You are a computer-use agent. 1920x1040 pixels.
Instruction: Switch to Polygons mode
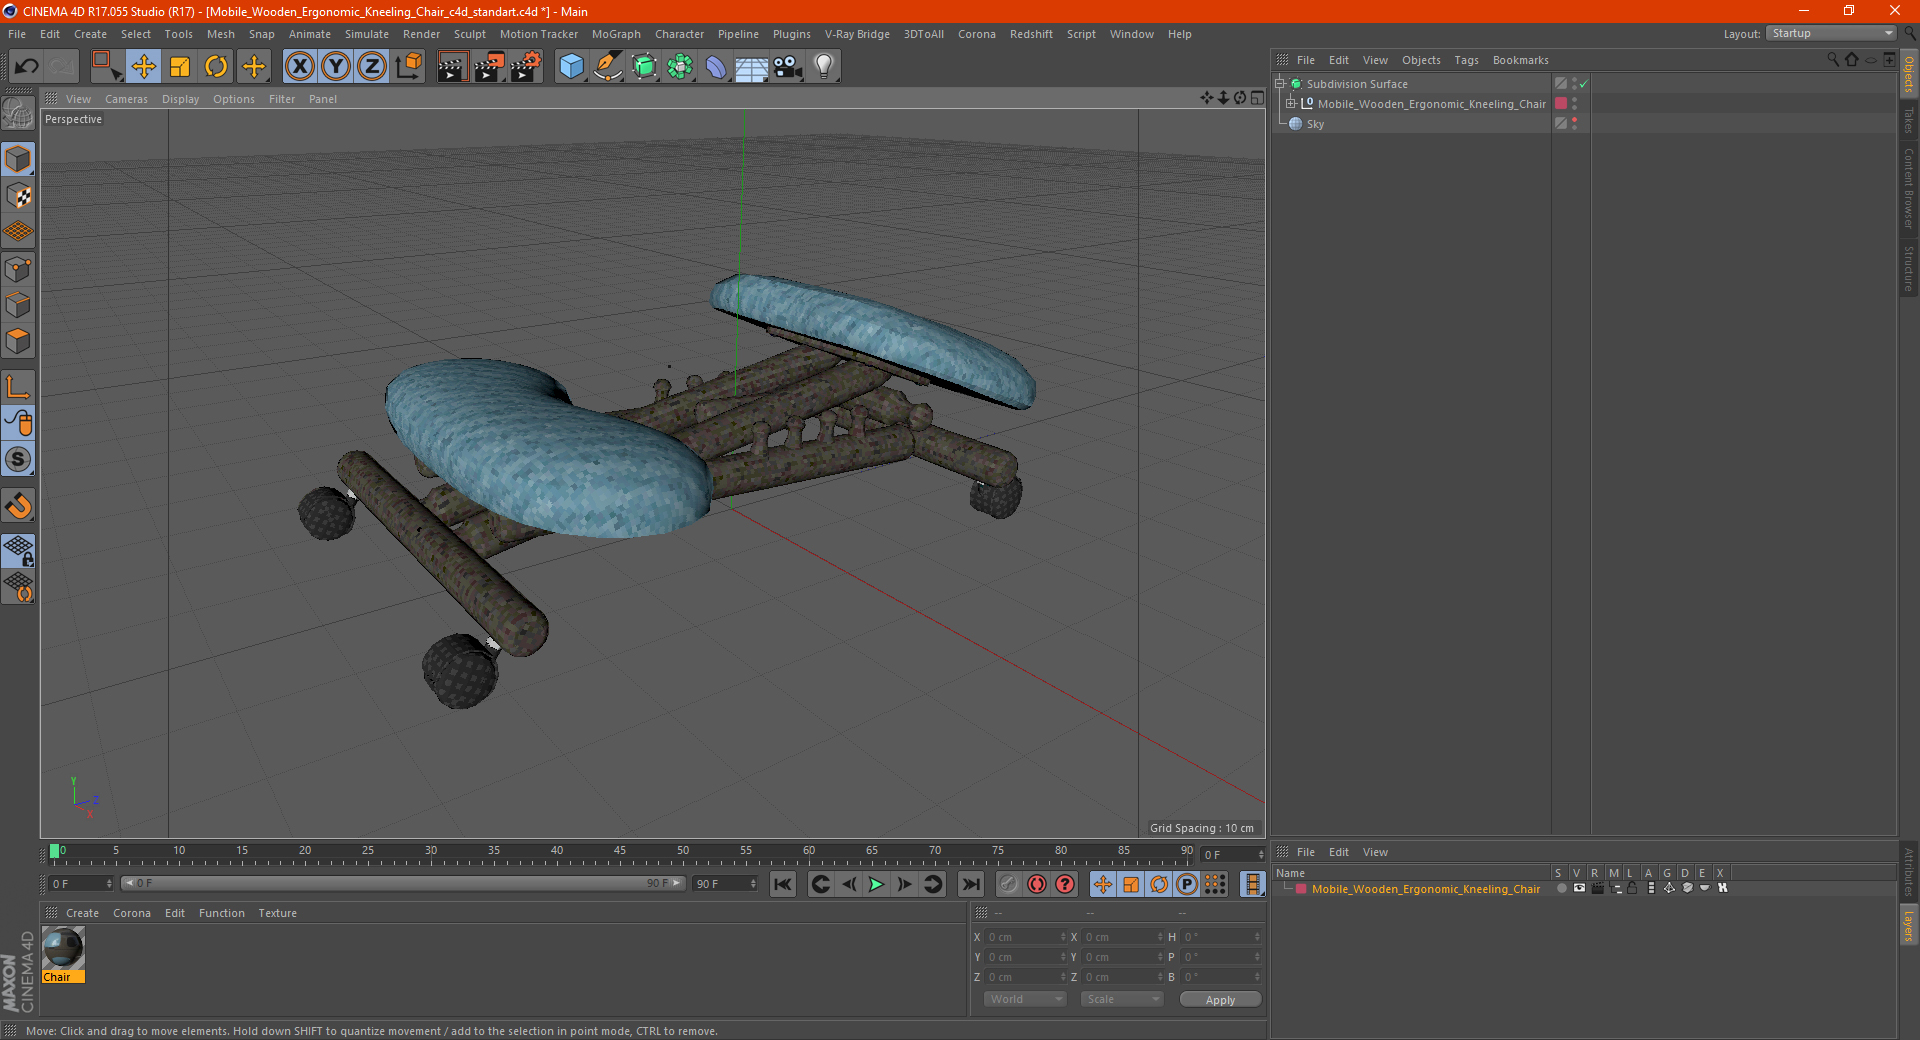tap(18, 341)
